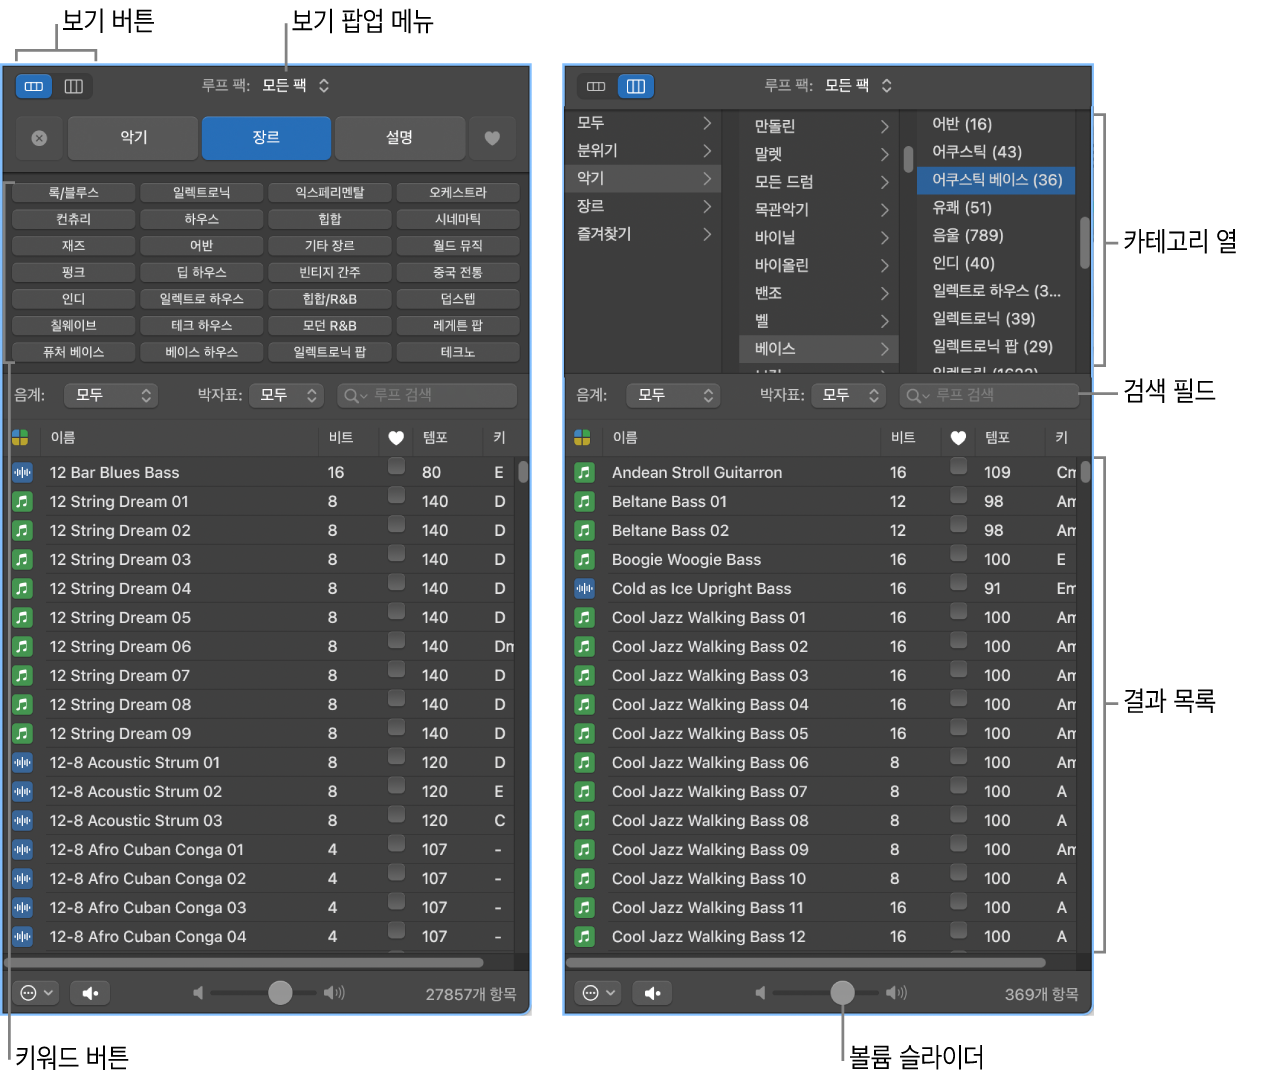The image size is (1287, 1085).
Task: Sort by the heart favorites column in 369-item browser
Action: pos(958,438)
